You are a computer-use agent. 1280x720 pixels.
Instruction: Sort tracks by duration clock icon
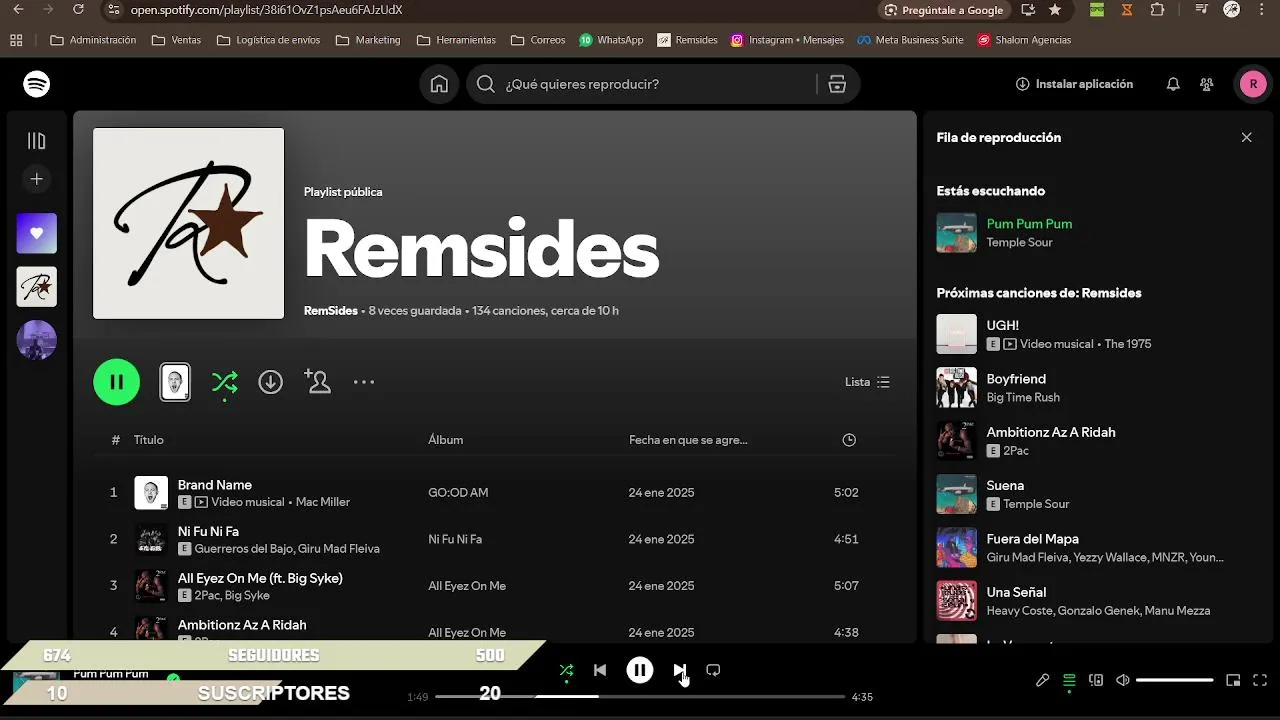(x=849, y=440)
